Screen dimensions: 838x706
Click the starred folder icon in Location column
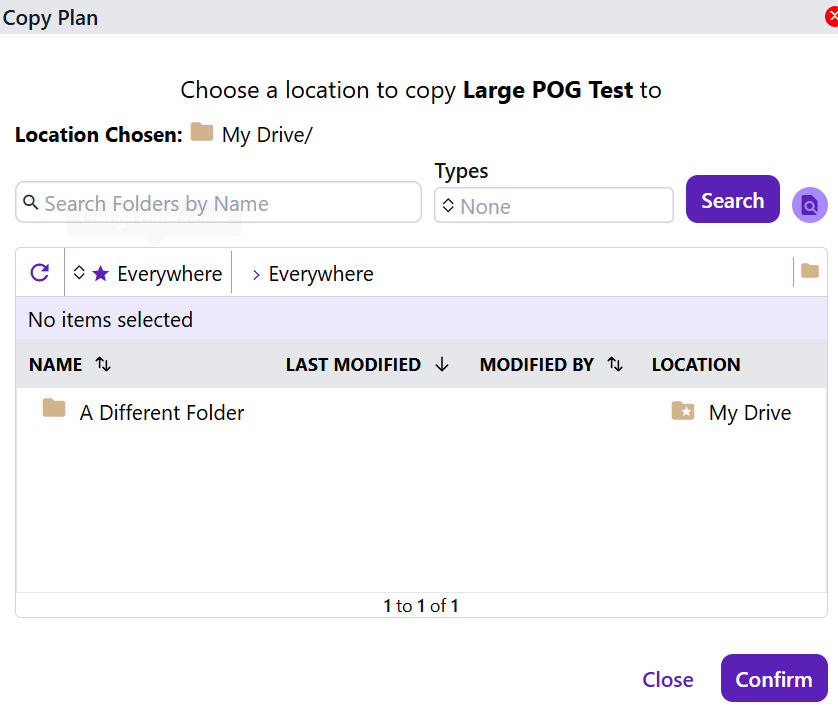683,411
